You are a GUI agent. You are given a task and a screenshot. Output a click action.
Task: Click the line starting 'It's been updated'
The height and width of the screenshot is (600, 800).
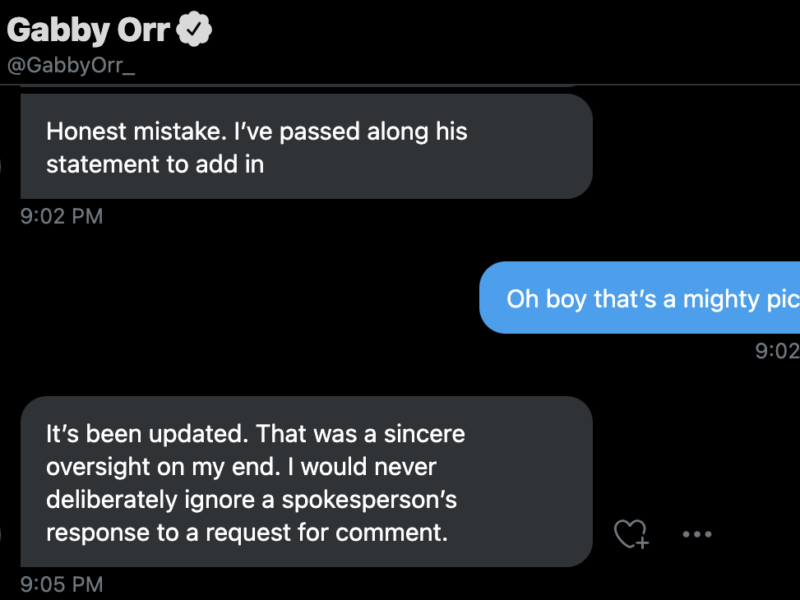(255, 435)
